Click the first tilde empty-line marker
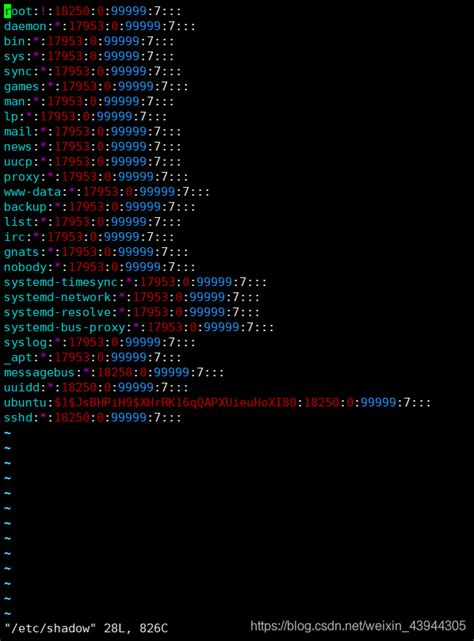Viewport: 474px width, 641px height. point(7,433)
